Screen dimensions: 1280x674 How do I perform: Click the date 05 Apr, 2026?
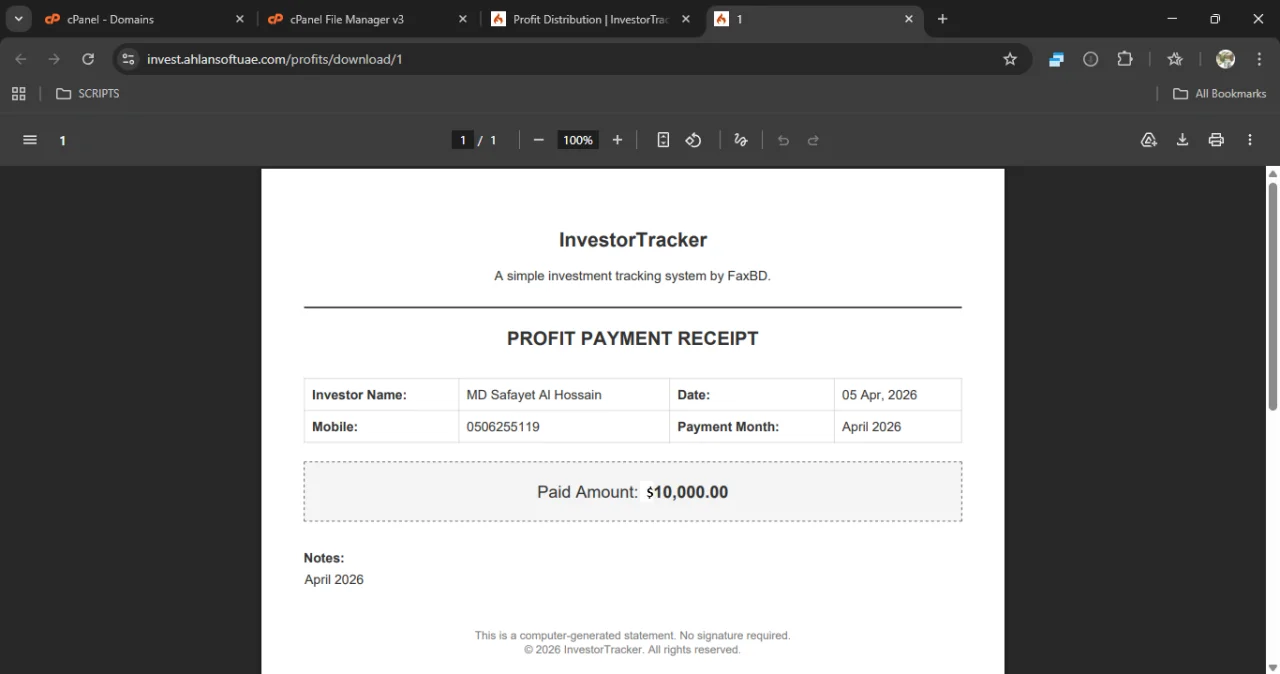pyautogui.click(x=880, y=395)
